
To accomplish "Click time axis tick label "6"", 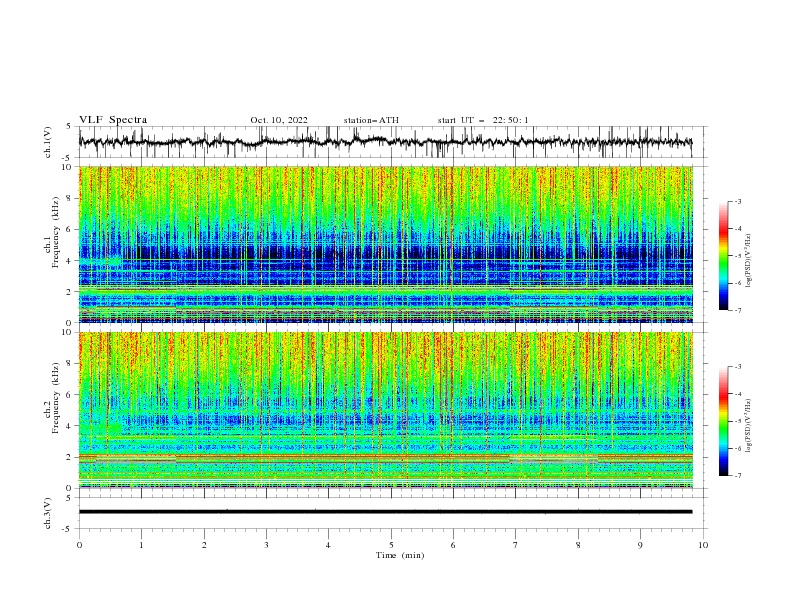I will (x=453, y=545).
